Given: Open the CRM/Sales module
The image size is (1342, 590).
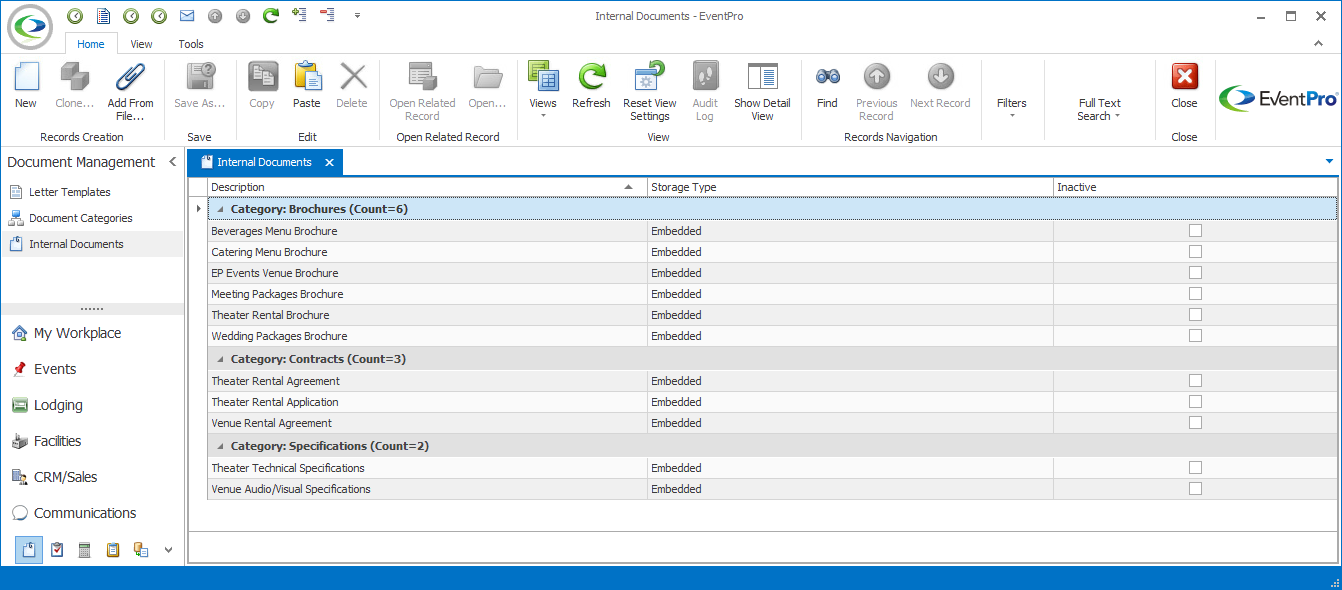Looking at the screenshot, I should [65, 477].
